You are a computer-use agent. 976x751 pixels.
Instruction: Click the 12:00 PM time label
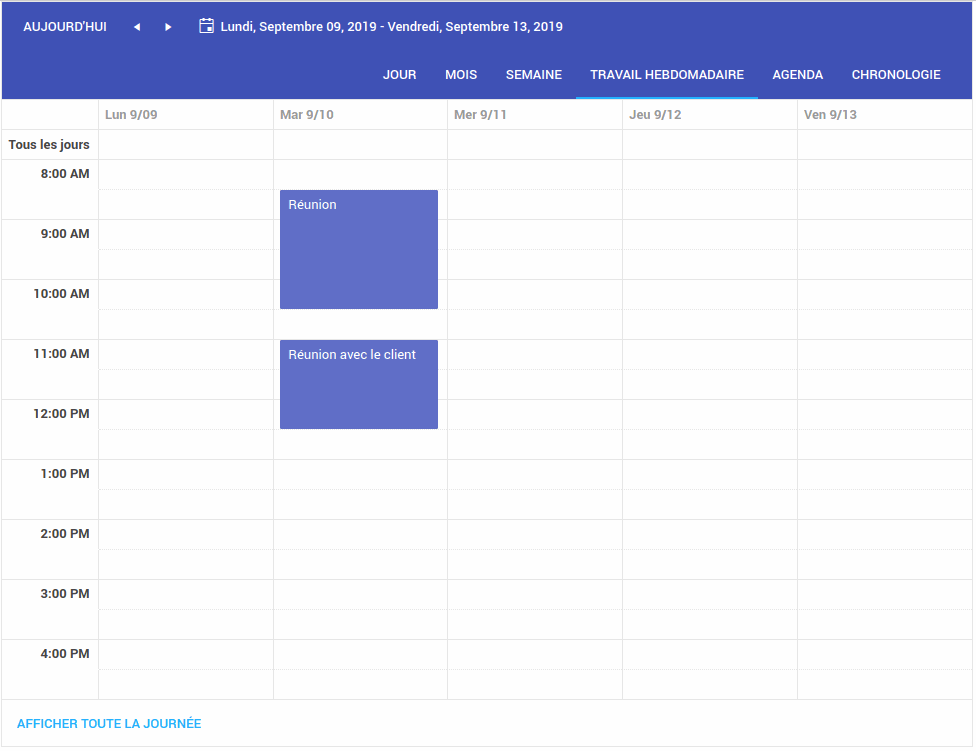click(62, 414)
